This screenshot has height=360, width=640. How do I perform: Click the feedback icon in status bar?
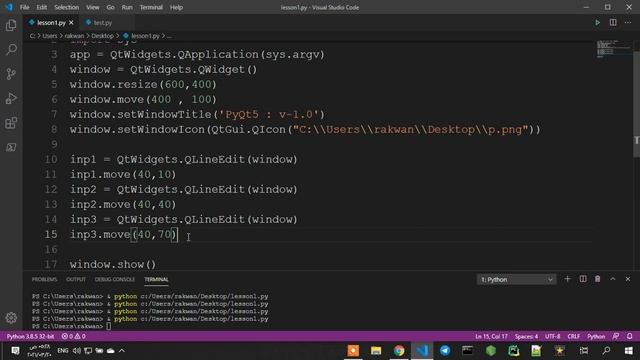coord(616,336)
